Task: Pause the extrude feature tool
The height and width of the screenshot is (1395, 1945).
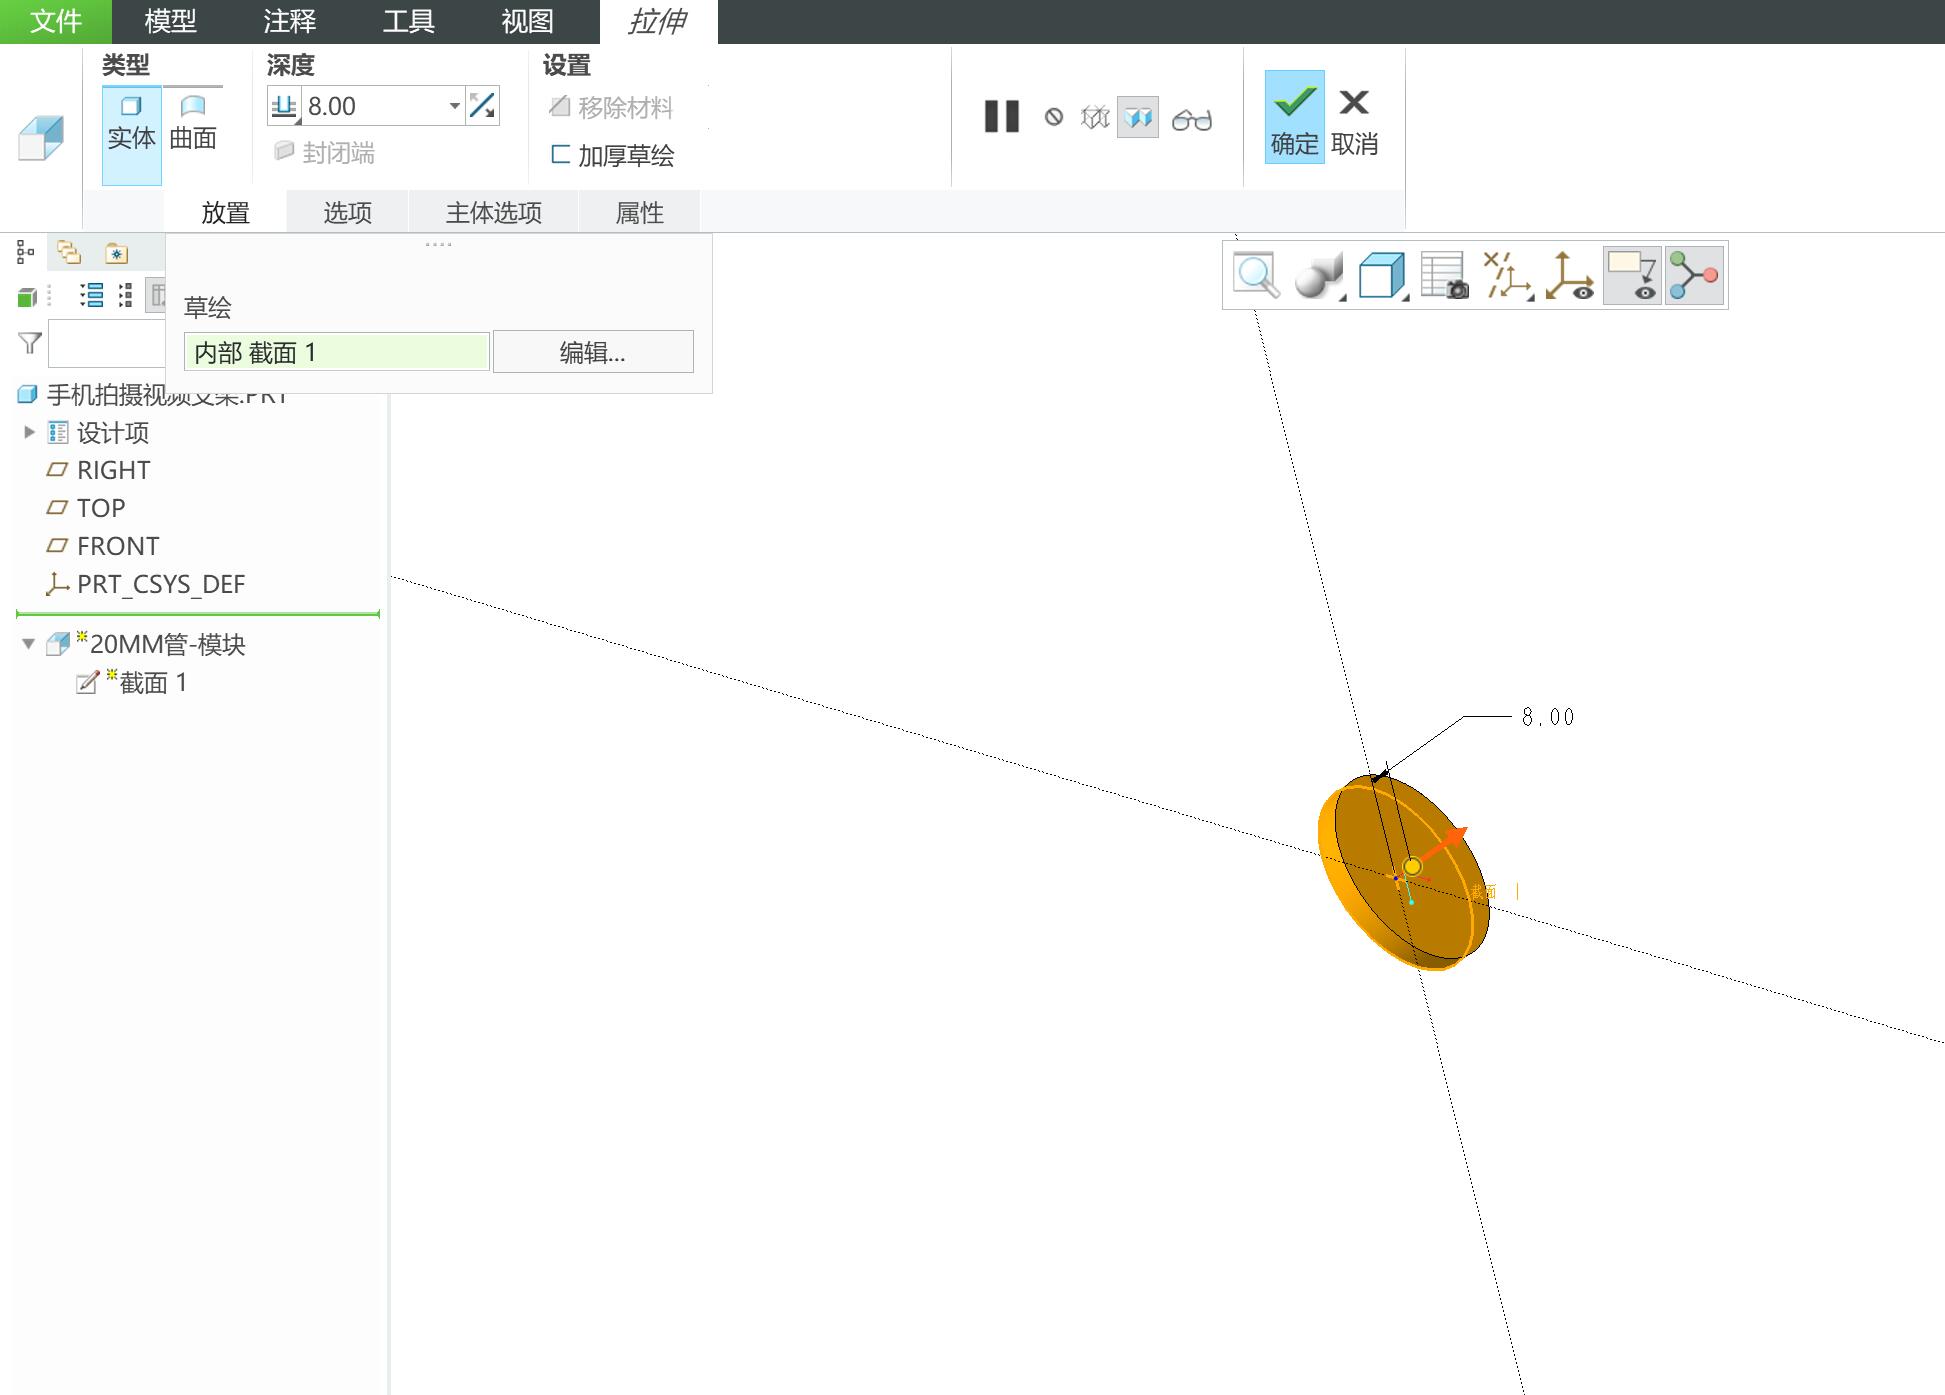Action: (x=1001, y=117)
